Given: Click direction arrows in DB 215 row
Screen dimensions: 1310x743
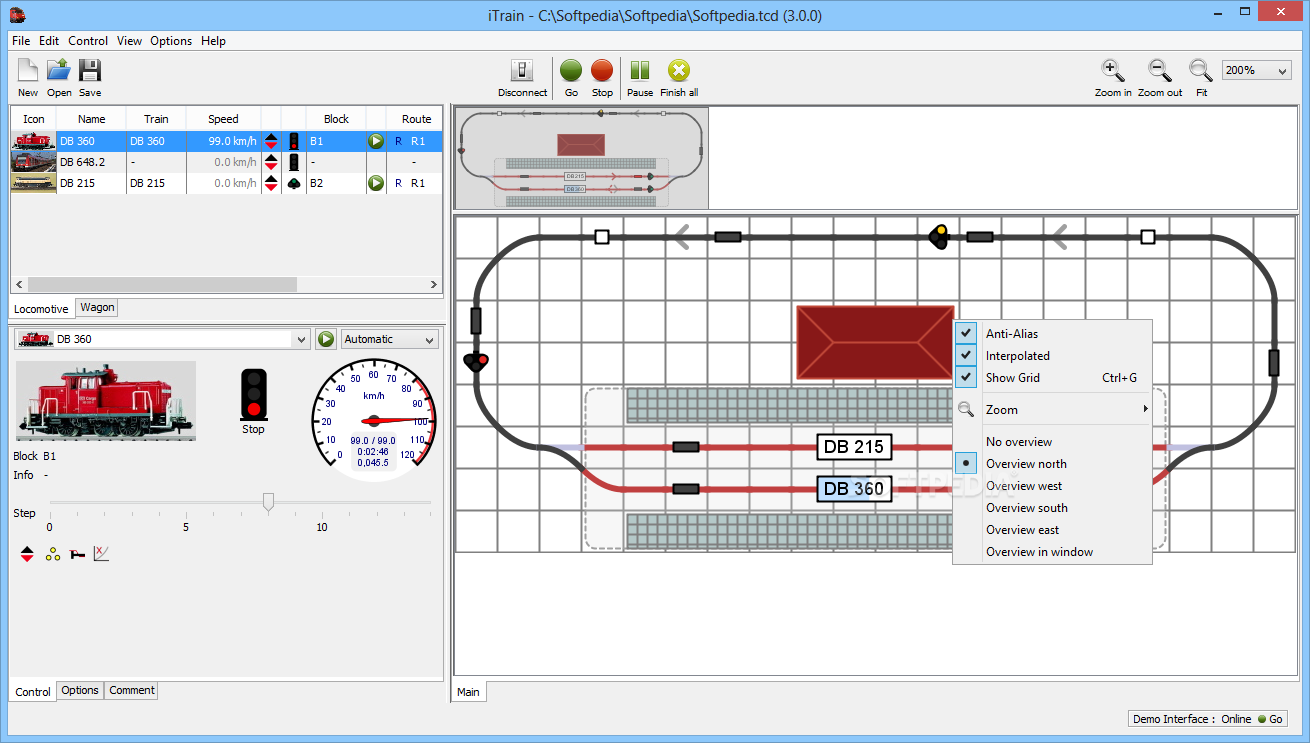Looking at the screenshot, I should pyautogui.click(x=271, y=183).
